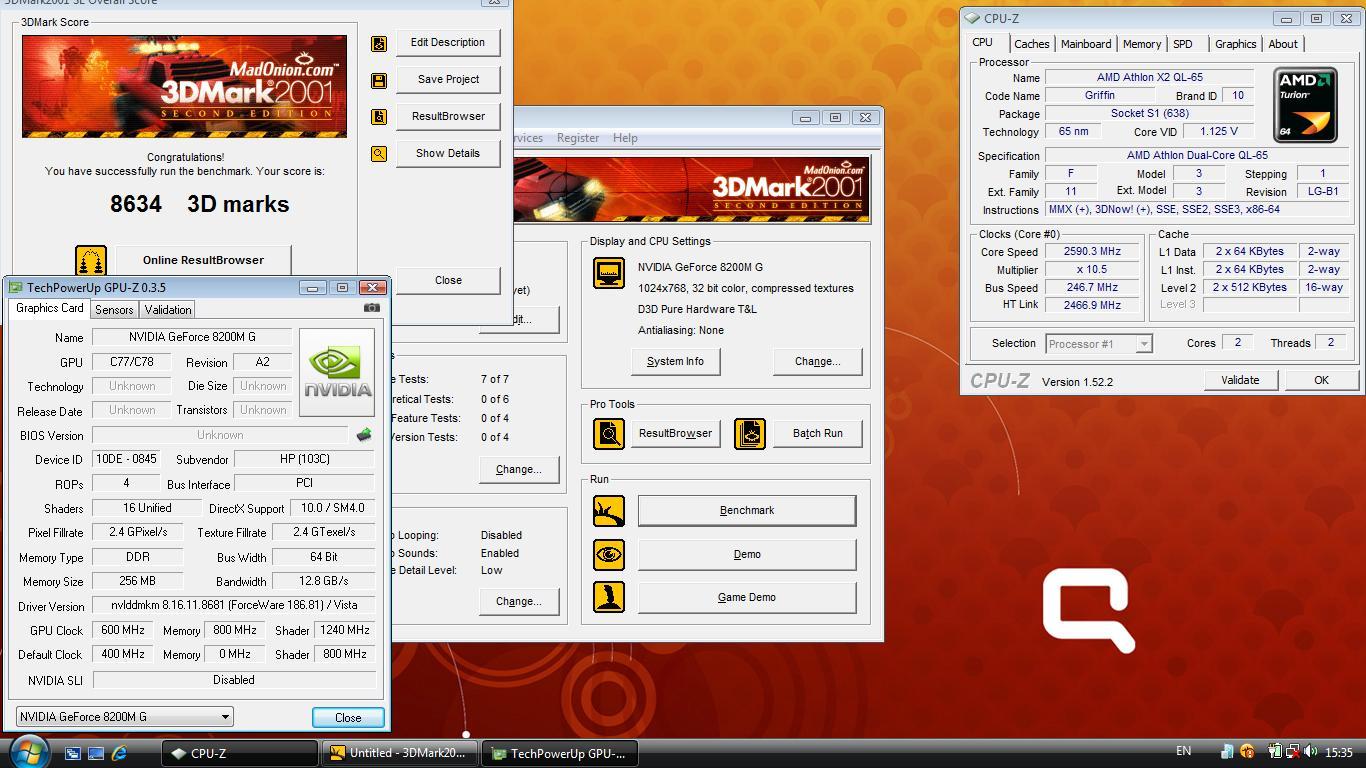Screen dimensions: 1366x768
Task: Click the GPU-Z title bar icon
Action: click(16, 288)
